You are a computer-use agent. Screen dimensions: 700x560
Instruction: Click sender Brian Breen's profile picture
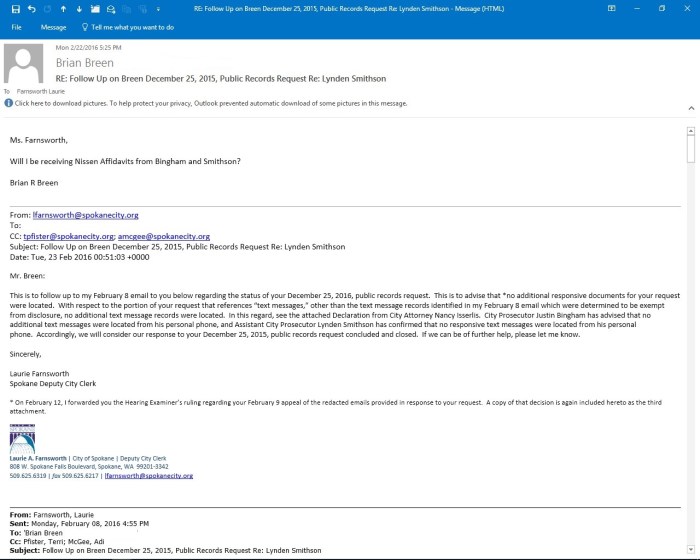click(x=24, y=65)
